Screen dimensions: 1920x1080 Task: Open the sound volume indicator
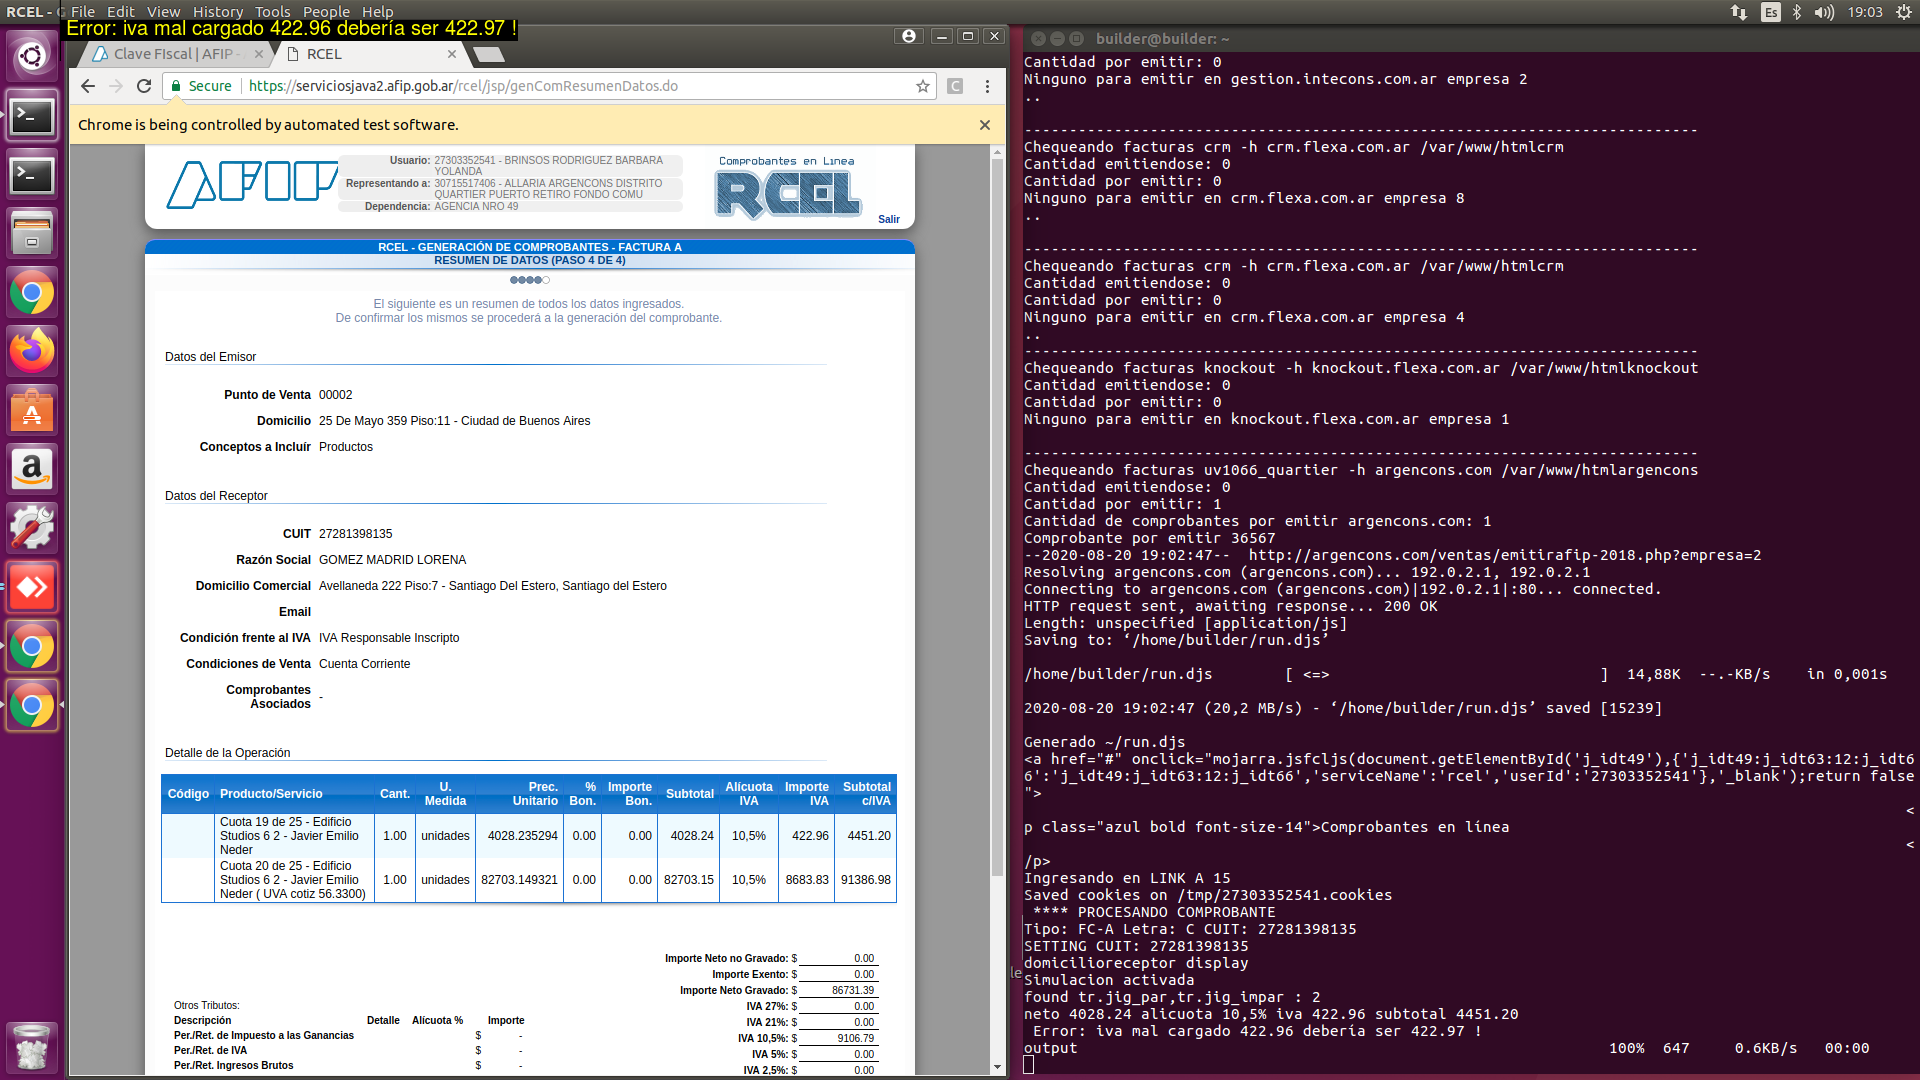[x=1824, y=12]
